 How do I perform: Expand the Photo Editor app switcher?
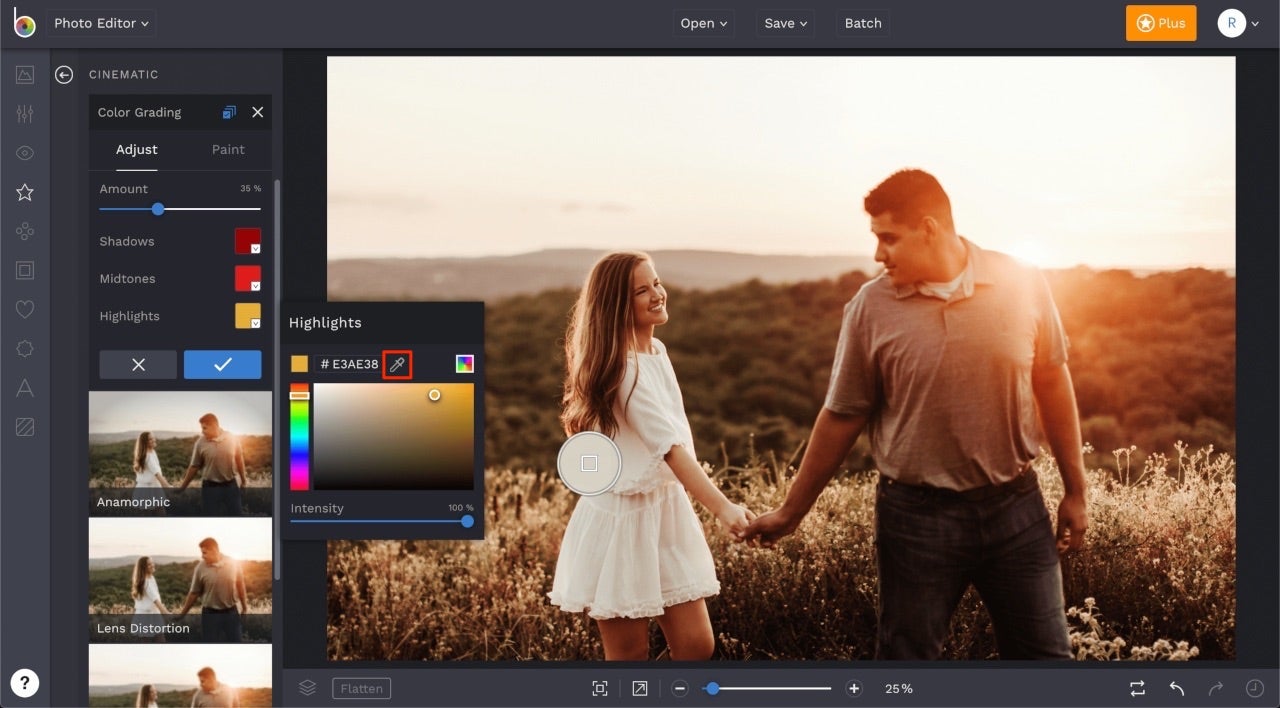pyautogui.click(x=100, y=23)
